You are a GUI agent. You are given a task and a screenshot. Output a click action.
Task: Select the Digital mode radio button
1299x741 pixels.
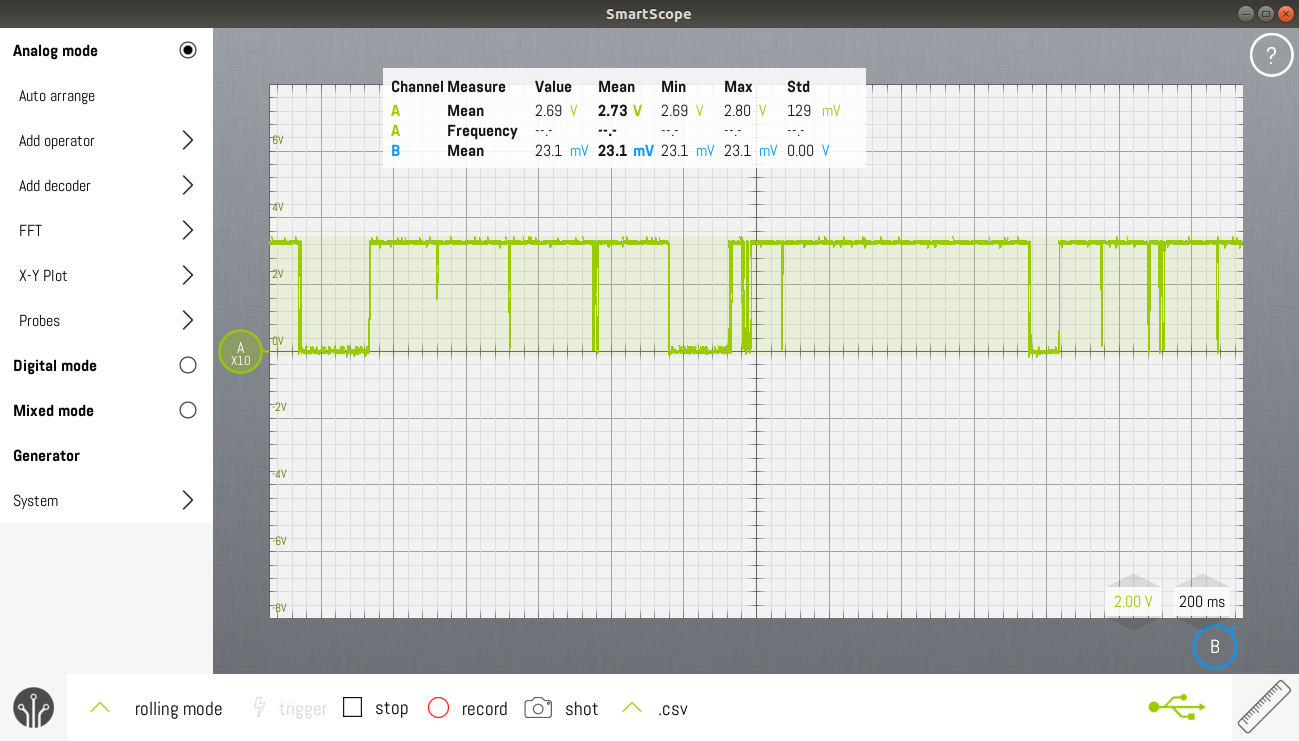coord(188,365)
